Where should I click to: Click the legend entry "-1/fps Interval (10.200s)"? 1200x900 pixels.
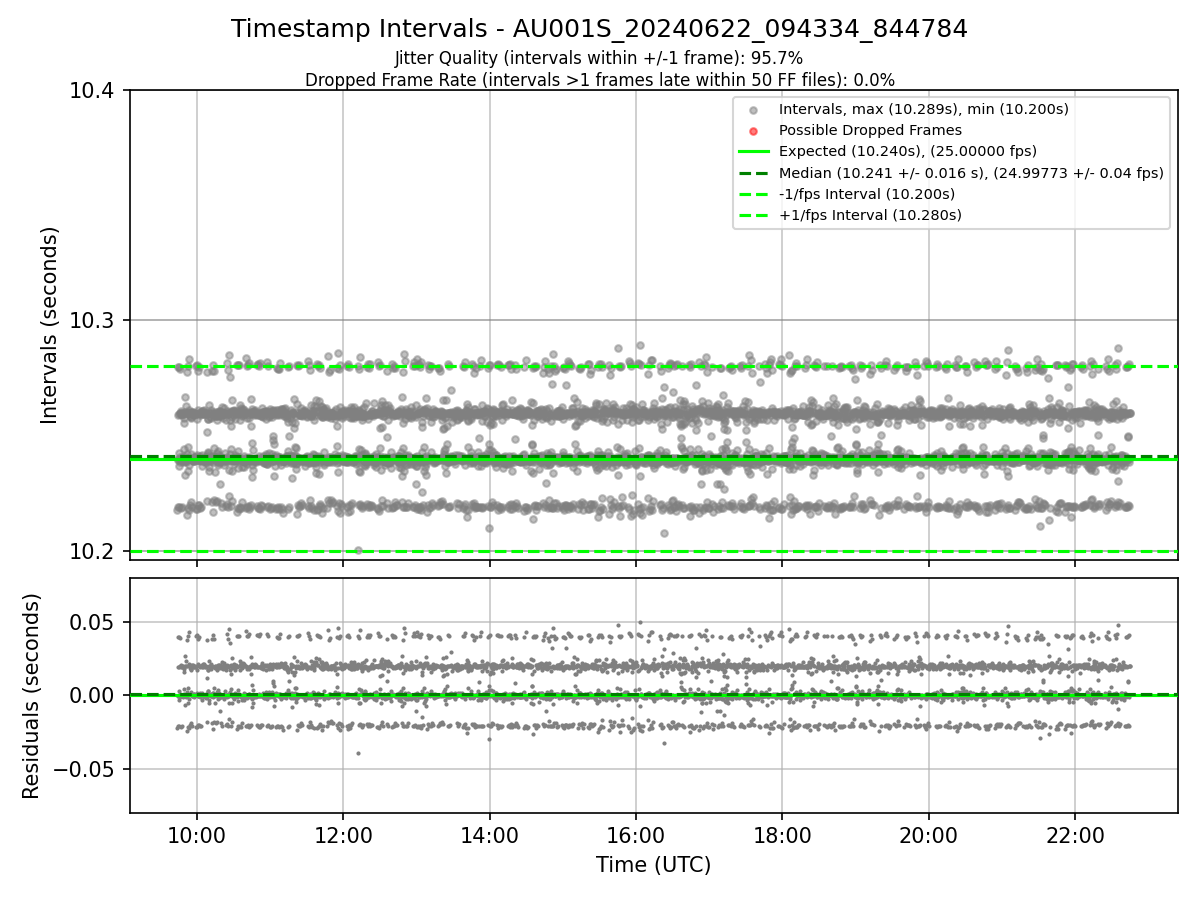pos(867,193)
